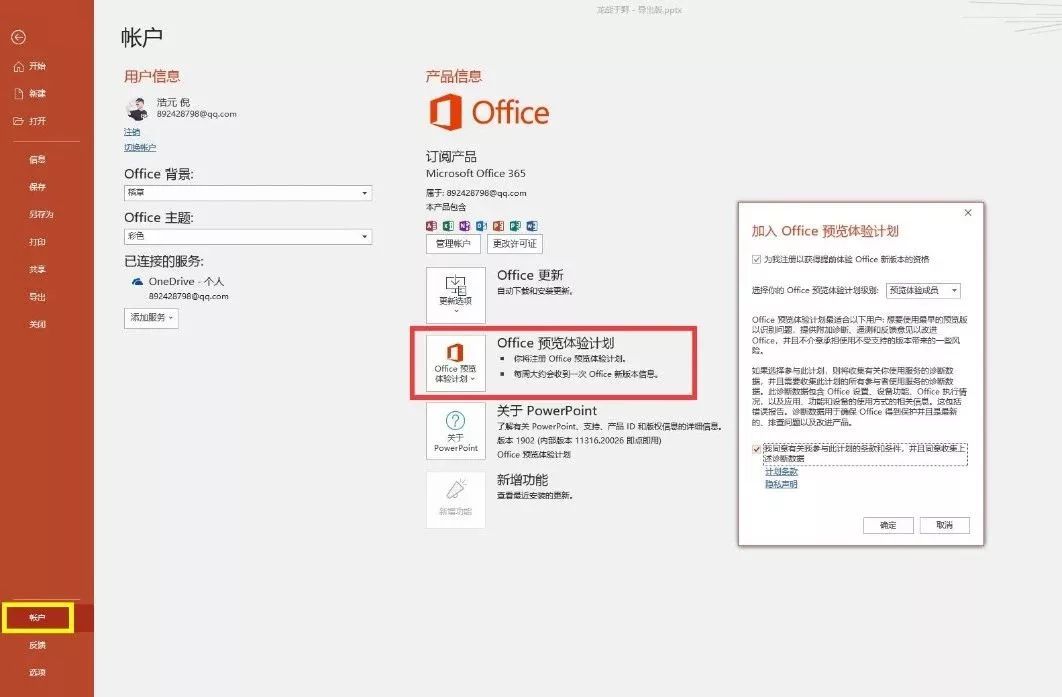Image resolution: width=1062 pixels, height=697 pixels.
Task: Click the 'Microsoft Office 365' text
Action: (475, 173)
